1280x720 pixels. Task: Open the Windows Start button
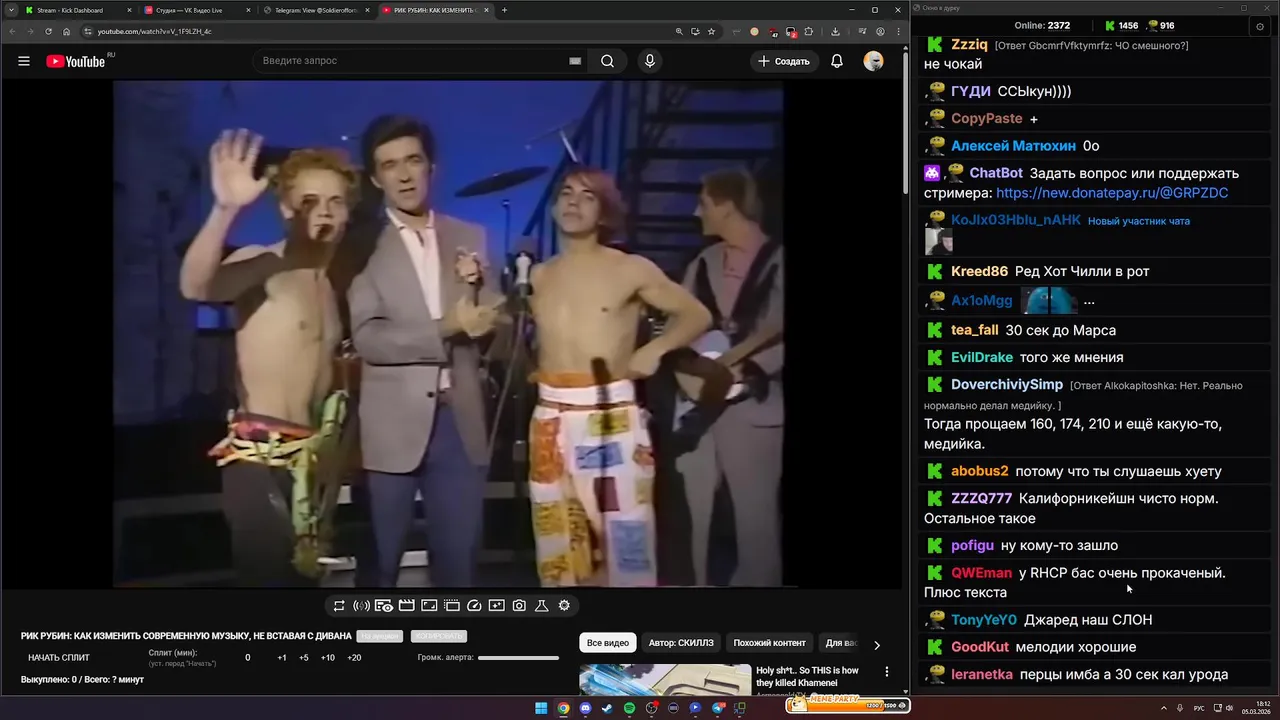click(541, 708)
